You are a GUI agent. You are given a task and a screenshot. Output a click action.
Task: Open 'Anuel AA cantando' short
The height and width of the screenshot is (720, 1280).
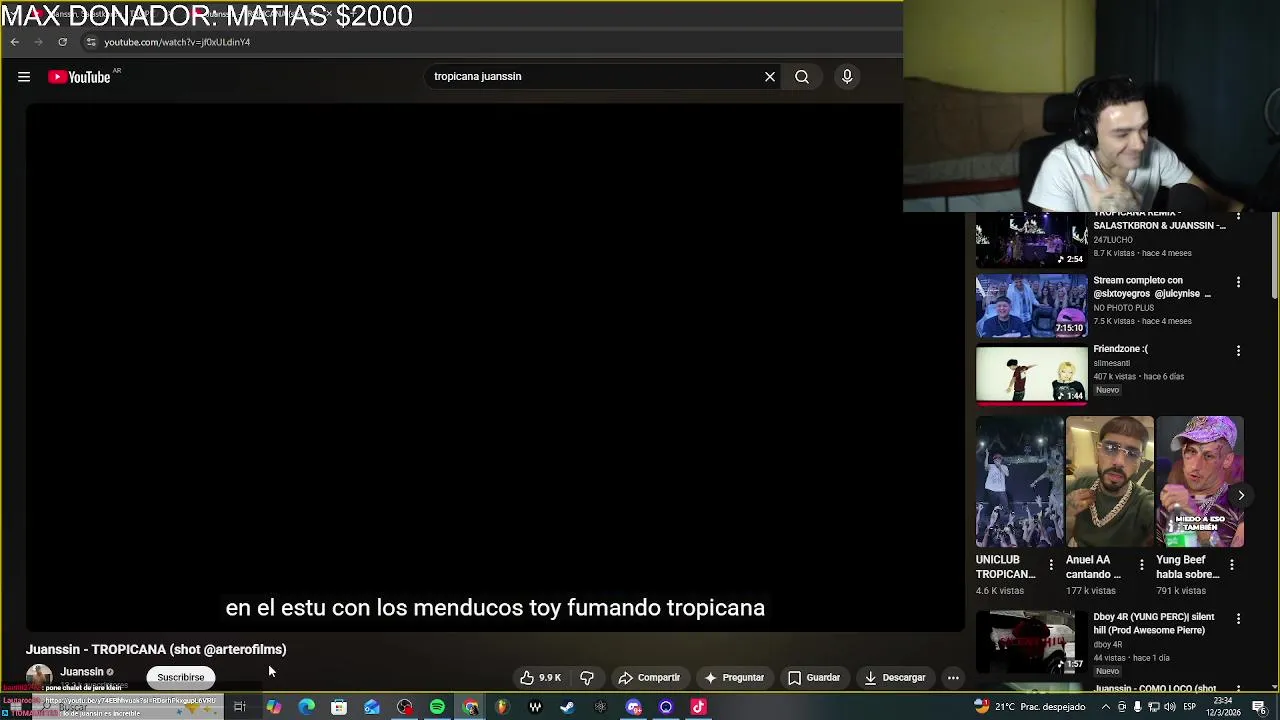click(1110, 482)
